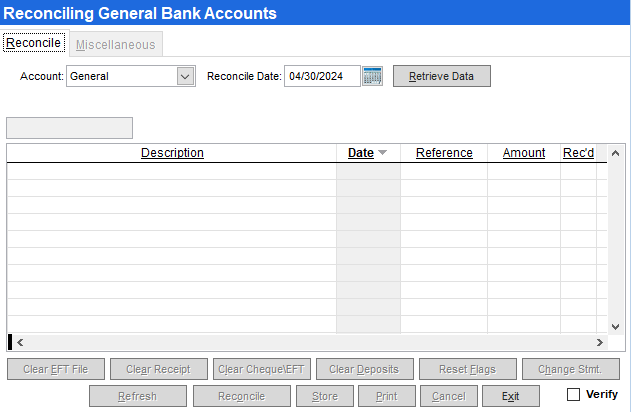
Task: Click the Clear Cheque\EFT button
Action: point(262,369)
